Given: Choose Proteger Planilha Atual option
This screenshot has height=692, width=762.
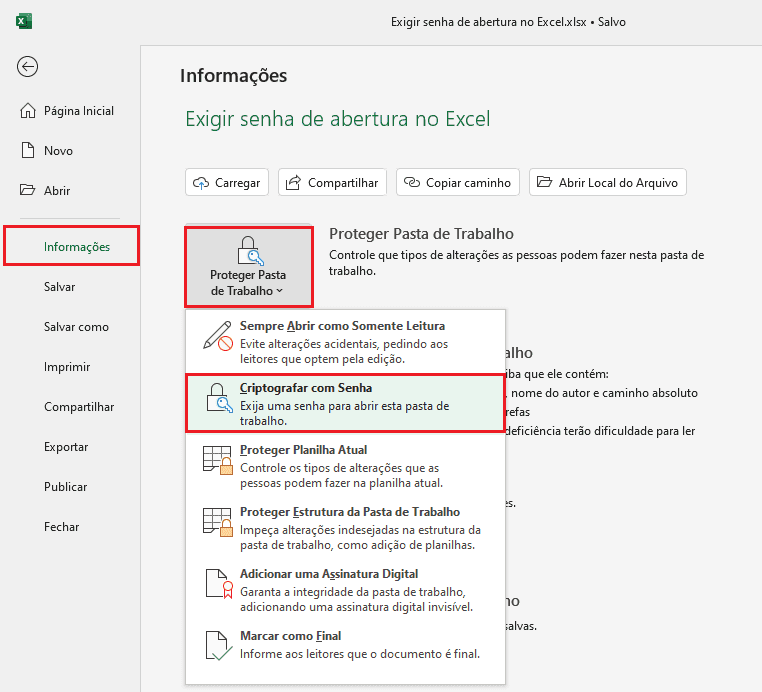Looking at the screenshot, I should click(x=346, y=466).
